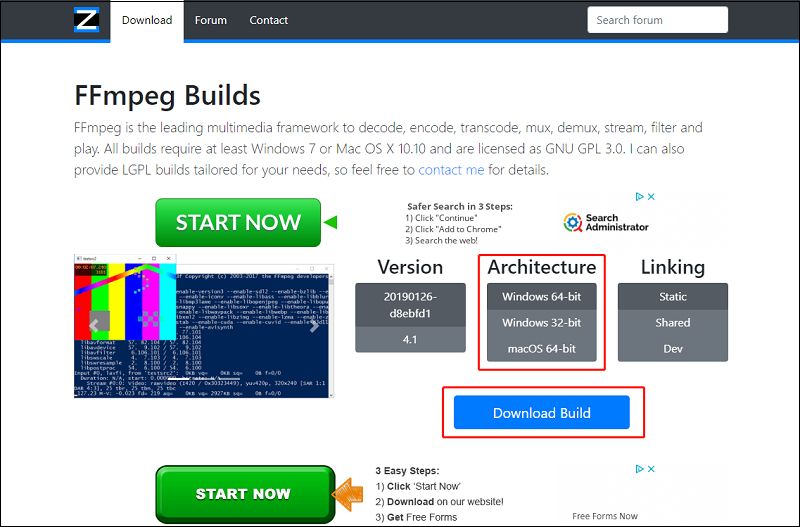The image size is (800, 527).
Task: Select version 4.1
Action: coord(410,339)
